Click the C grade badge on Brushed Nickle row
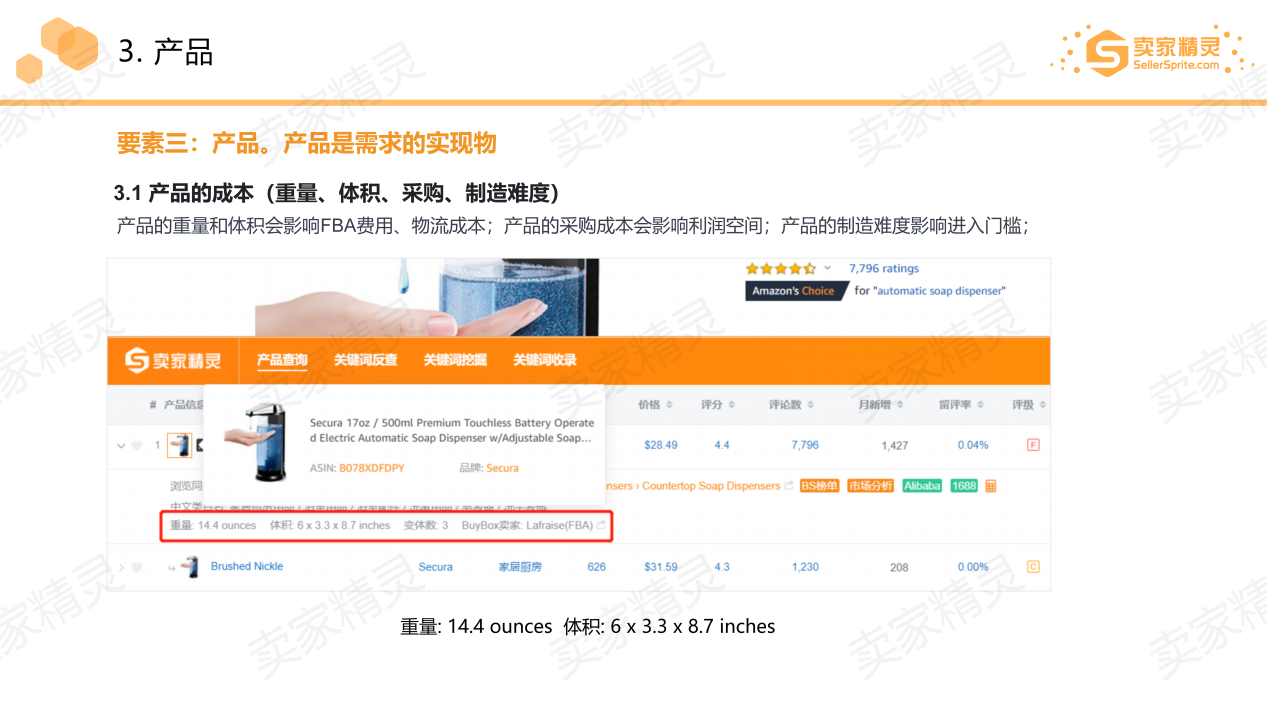This screenshot has width=1267, height=713. [1033, 566]
